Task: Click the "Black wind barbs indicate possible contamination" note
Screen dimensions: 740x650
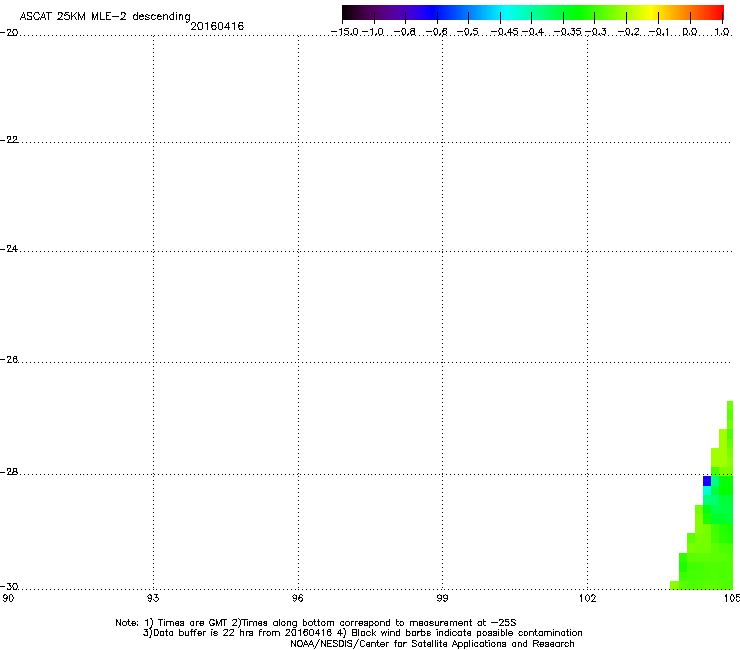Action: [x=467, y=633]
